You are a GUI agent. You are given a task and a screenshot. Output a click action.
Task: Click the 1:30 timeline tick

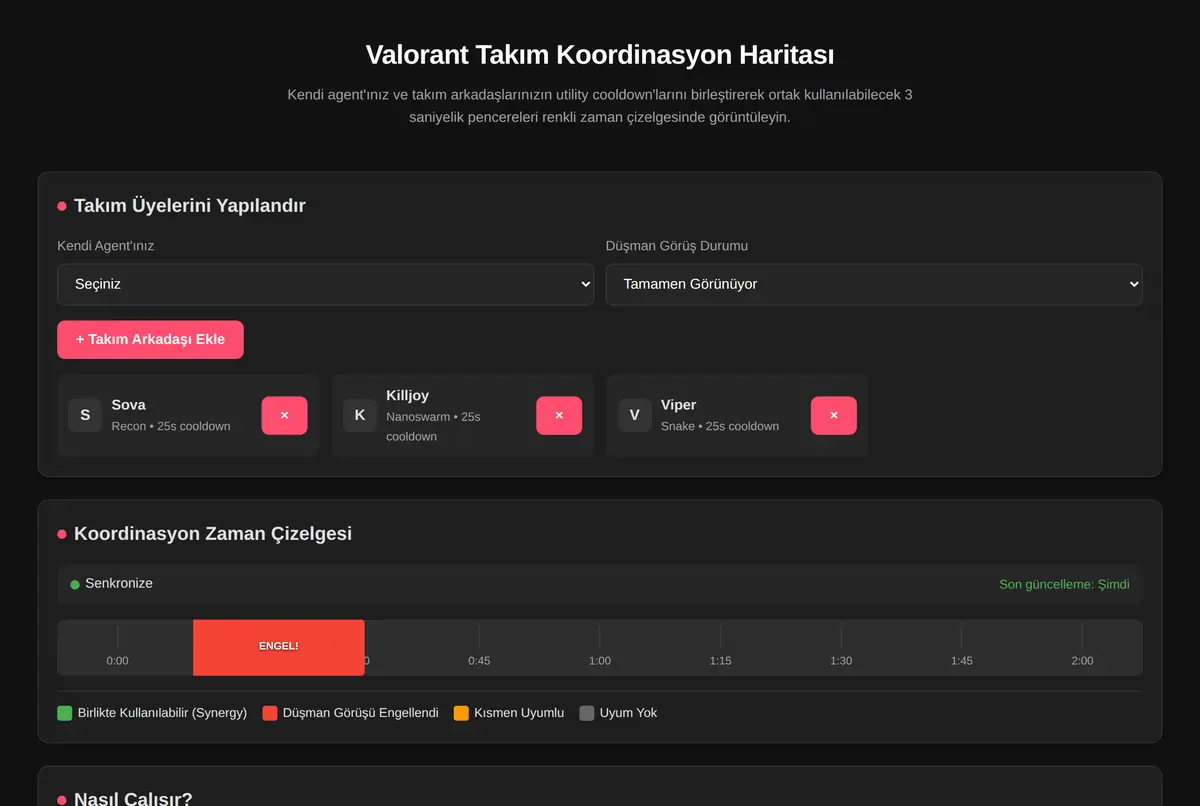point(841,660)
